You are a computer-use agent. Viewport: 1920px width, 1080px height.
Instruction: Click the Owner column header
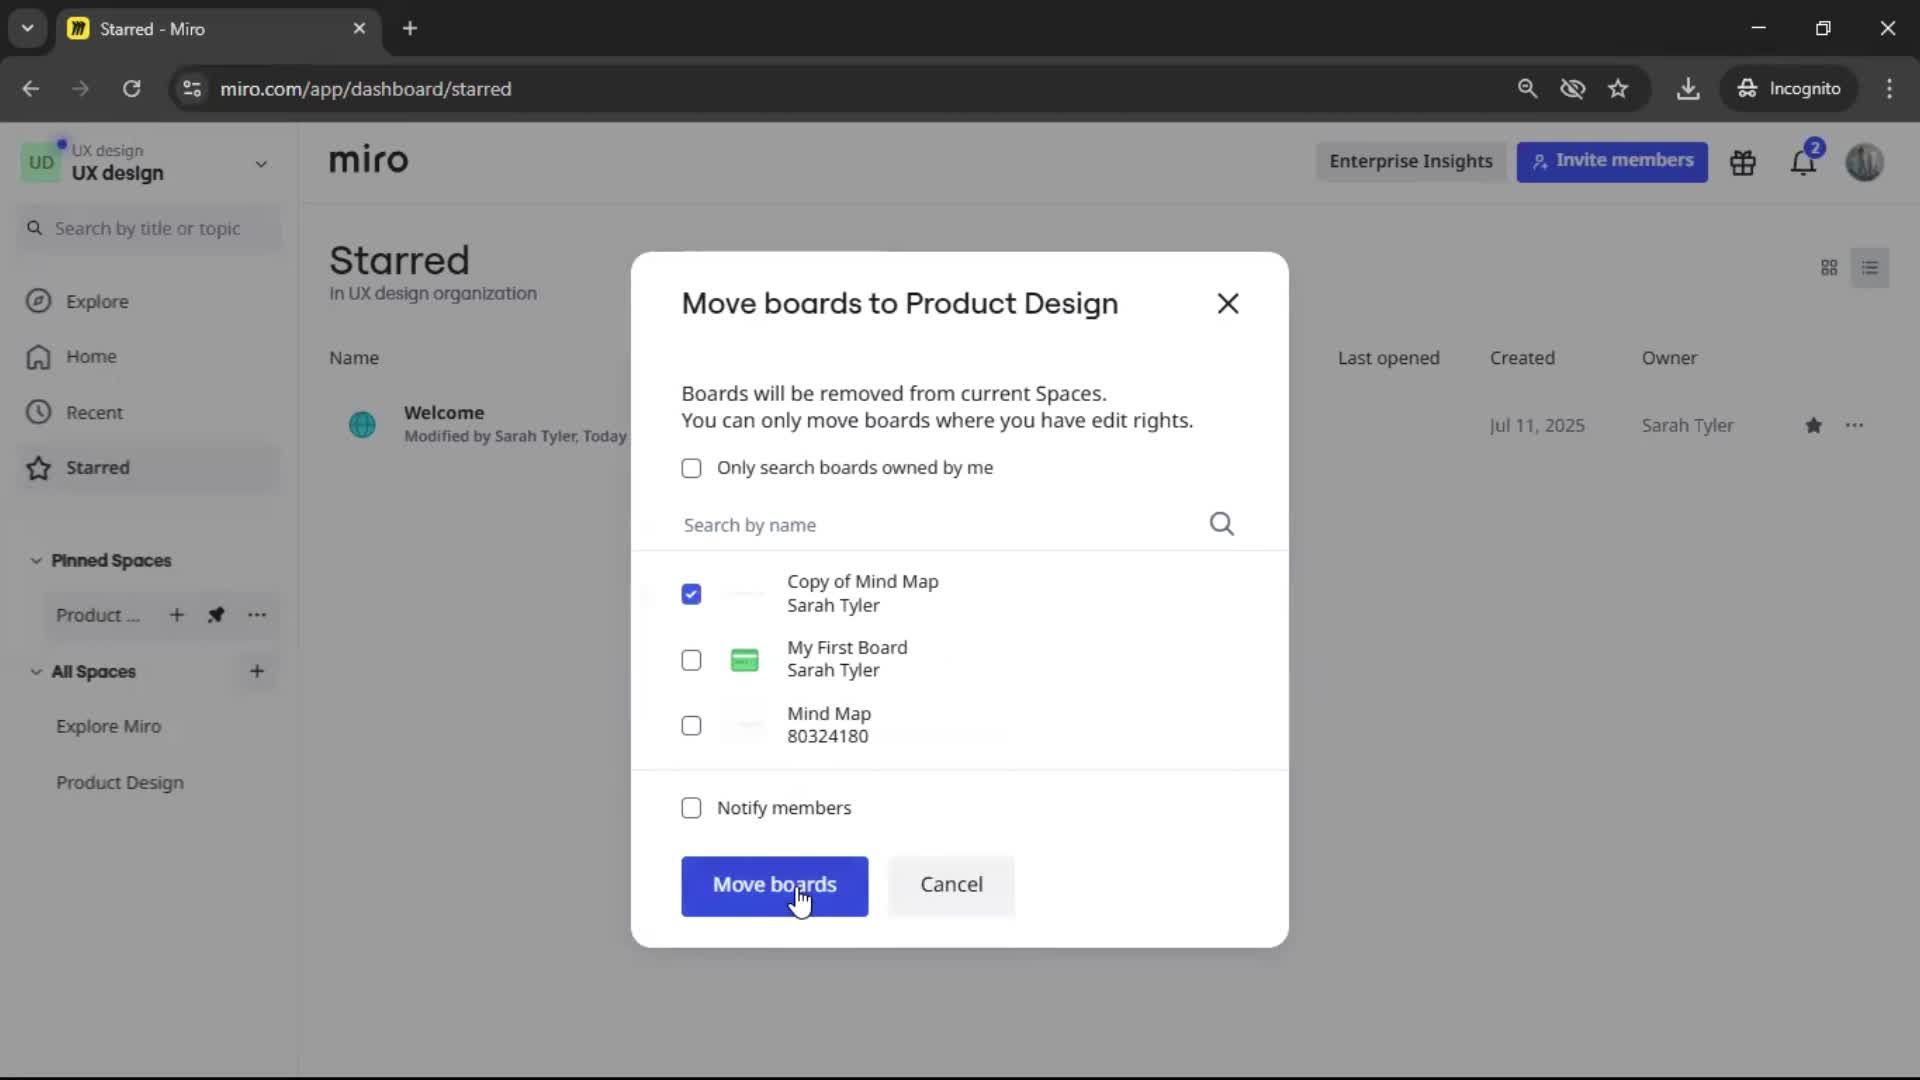1669,358
